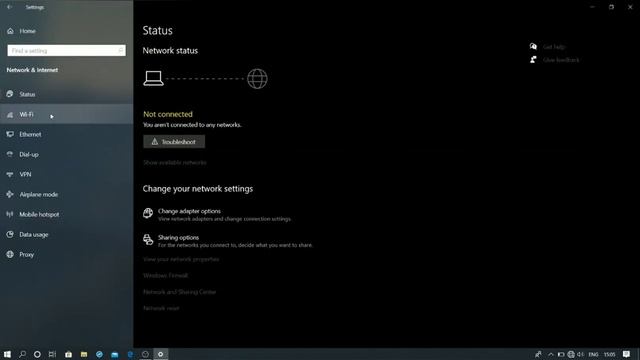Click the Data usage icon in sidebar
This screenshot has width=640, height=360.
10,234
